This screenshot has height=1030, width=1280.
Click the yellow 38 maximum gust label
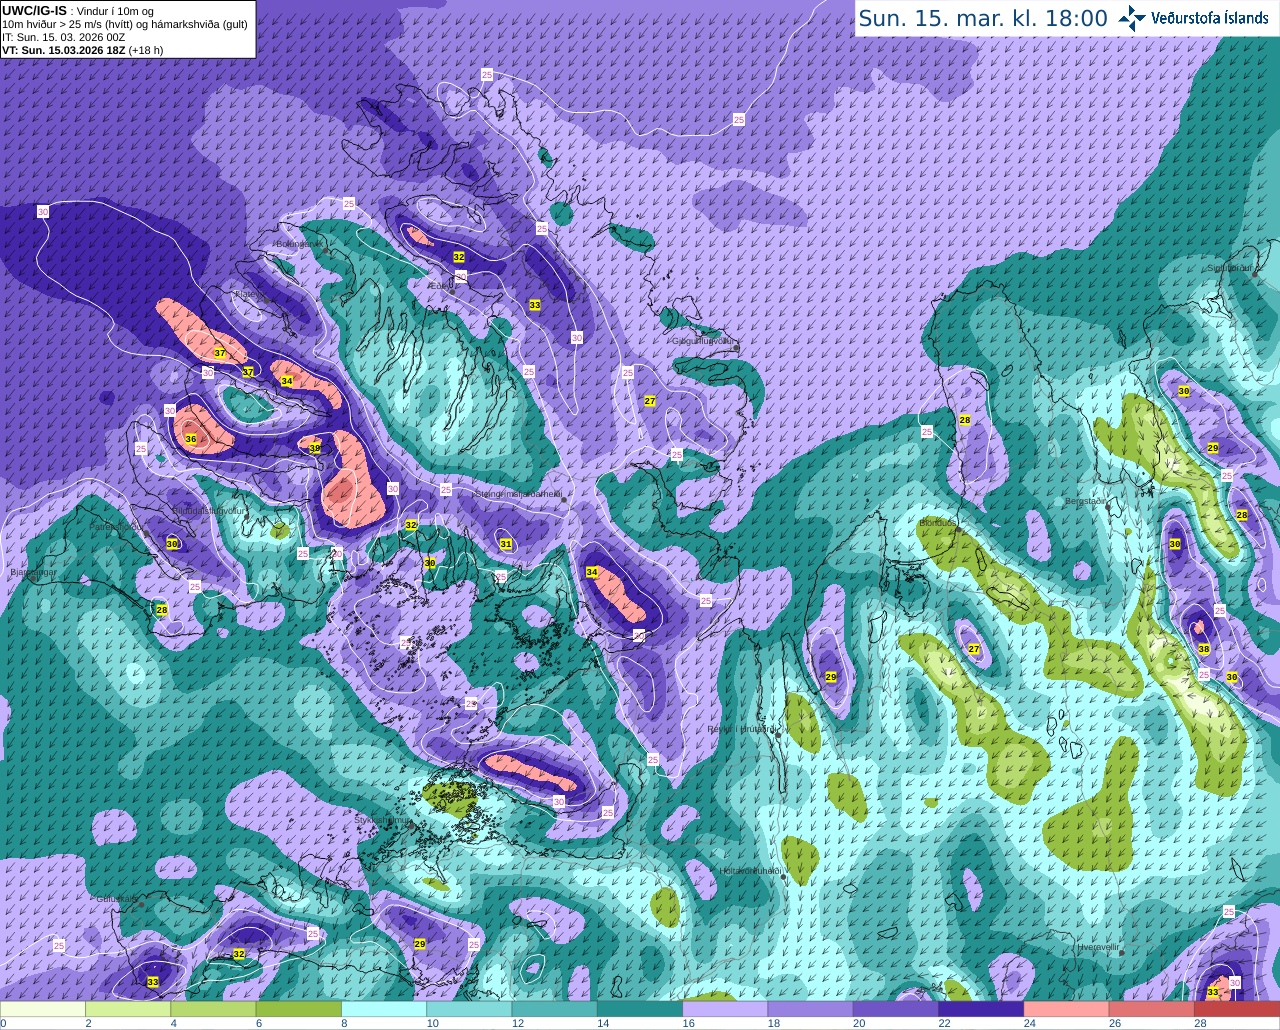coord(1204,650)
